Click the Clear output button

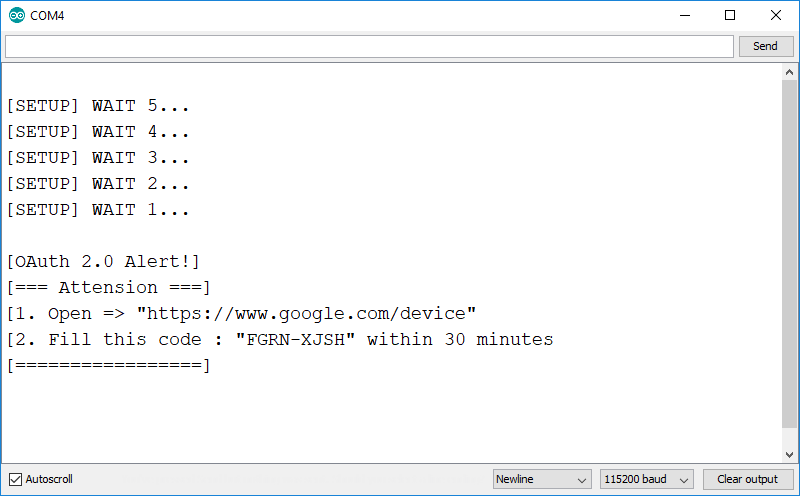[x=747, y=479]
